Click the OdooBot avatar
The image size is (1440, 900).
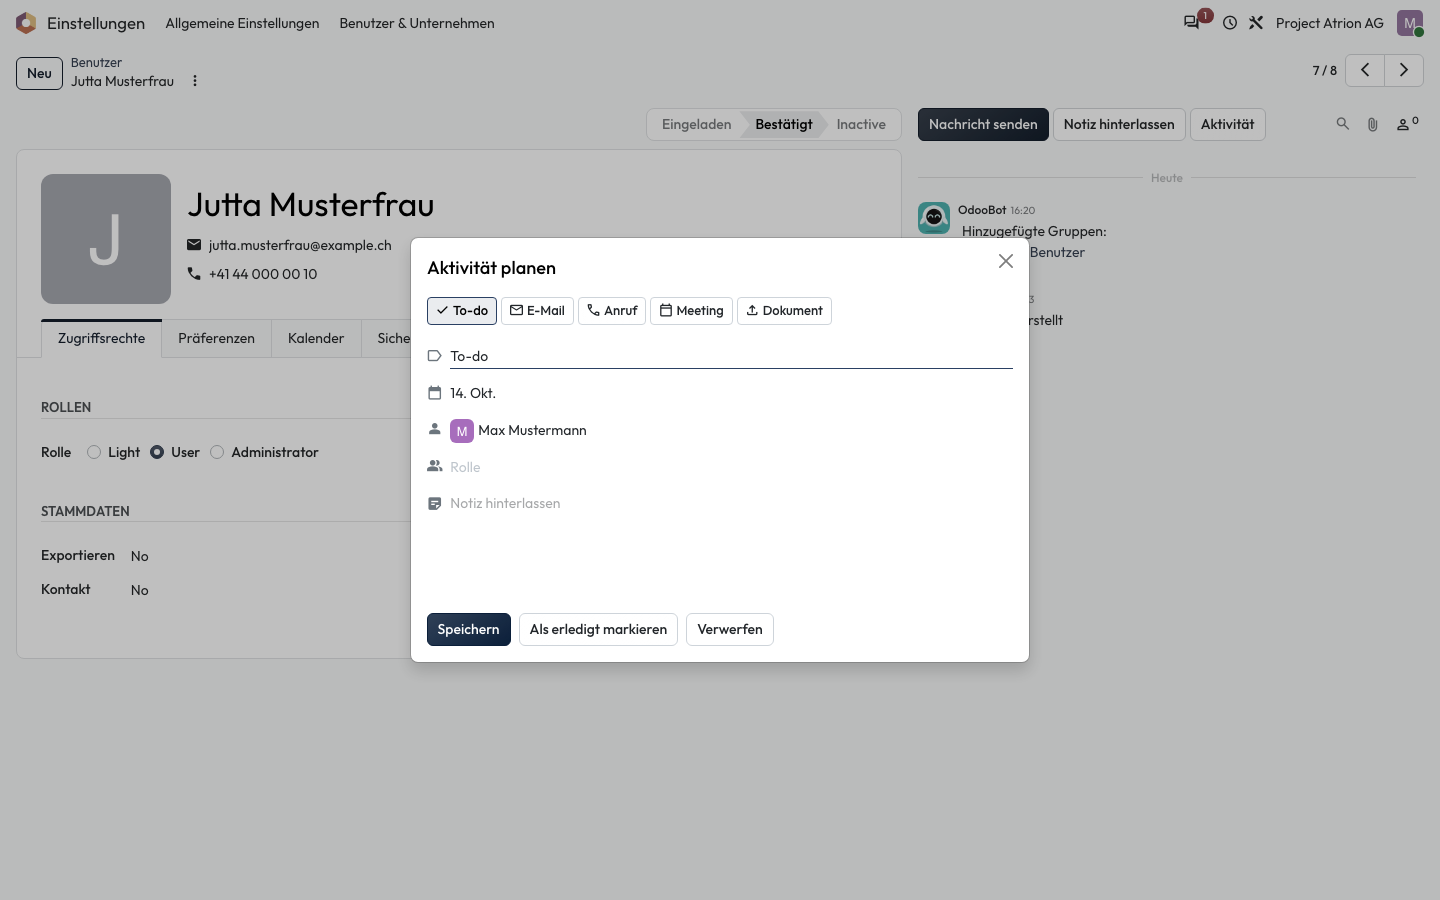pyautogui.click(x=934, y=217)
